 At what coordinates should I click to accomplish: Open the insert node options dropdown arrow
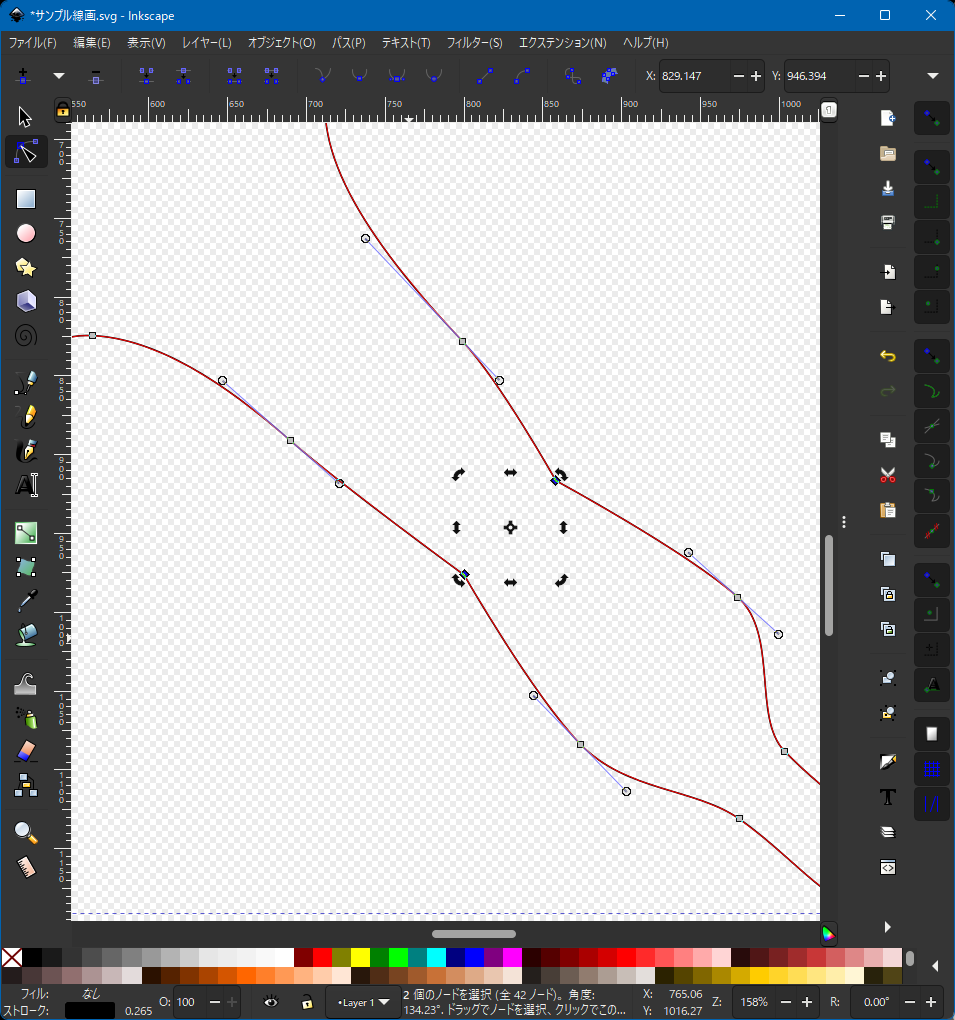click(59, 76)
